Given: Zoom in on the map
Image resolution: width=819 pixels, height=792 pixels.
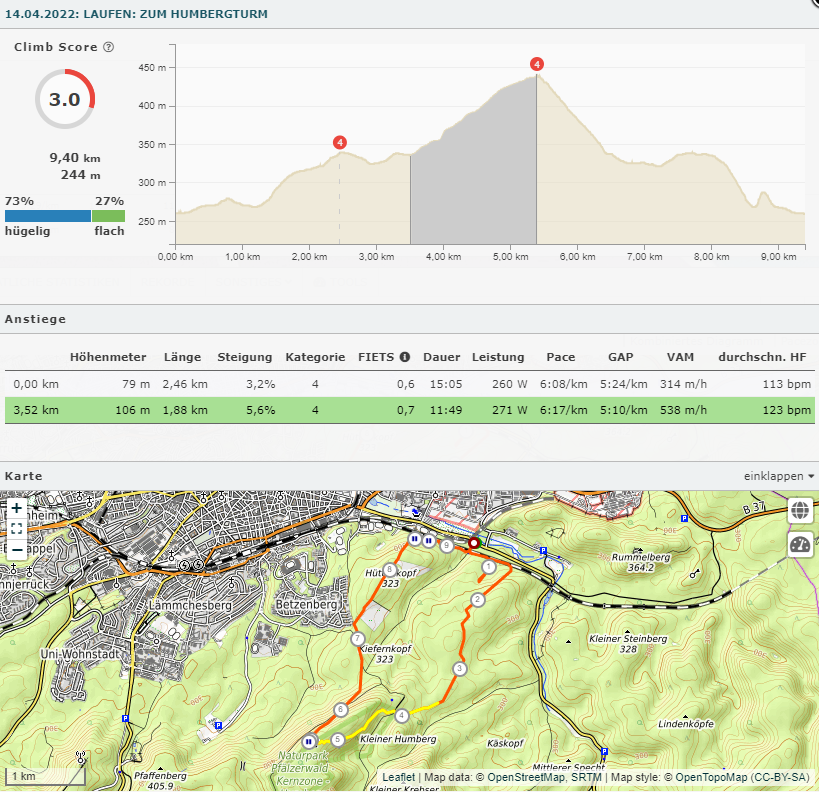Looking at the screenshot, I should (17, 508).
